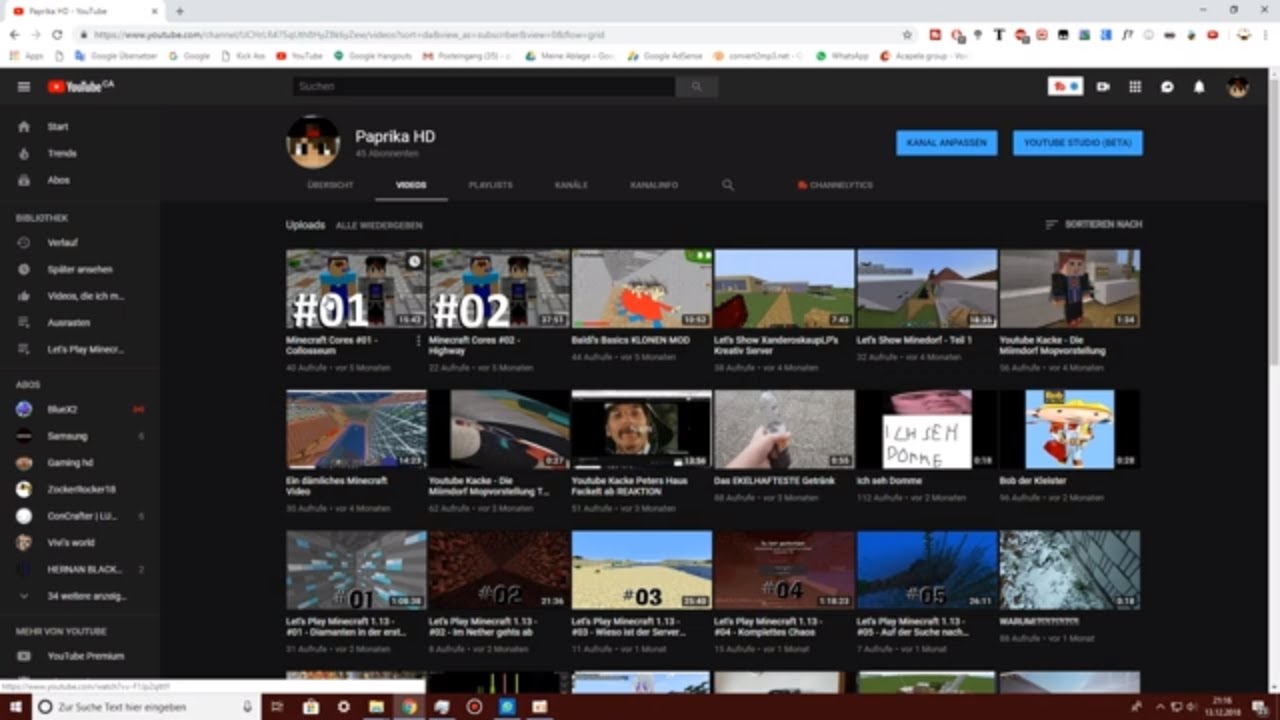Open the create video camera icon
The height and width of the screenshot is (720, 1280).
(1103, 87)
